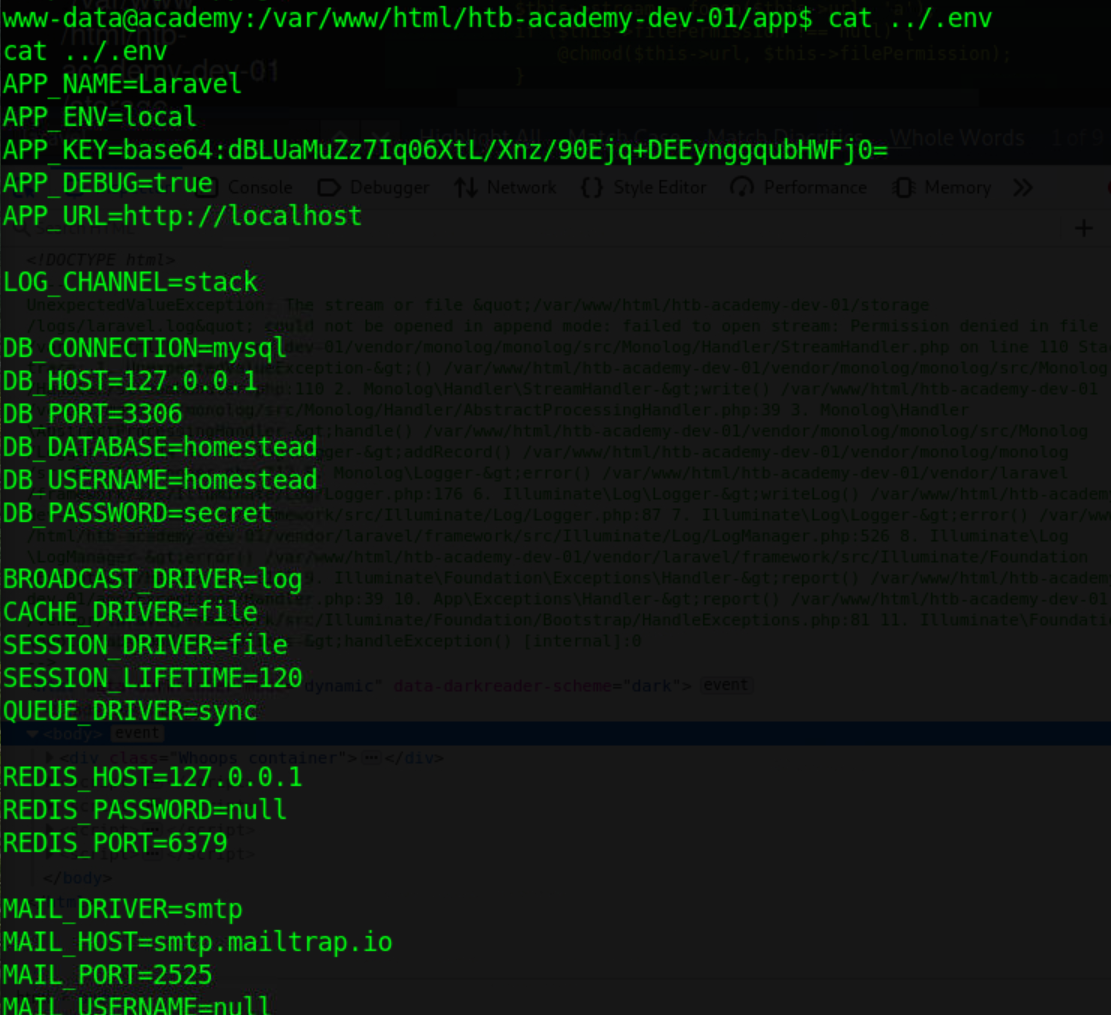
Task: Click the SESSION_DRIVER=file line
Action: 145,645
